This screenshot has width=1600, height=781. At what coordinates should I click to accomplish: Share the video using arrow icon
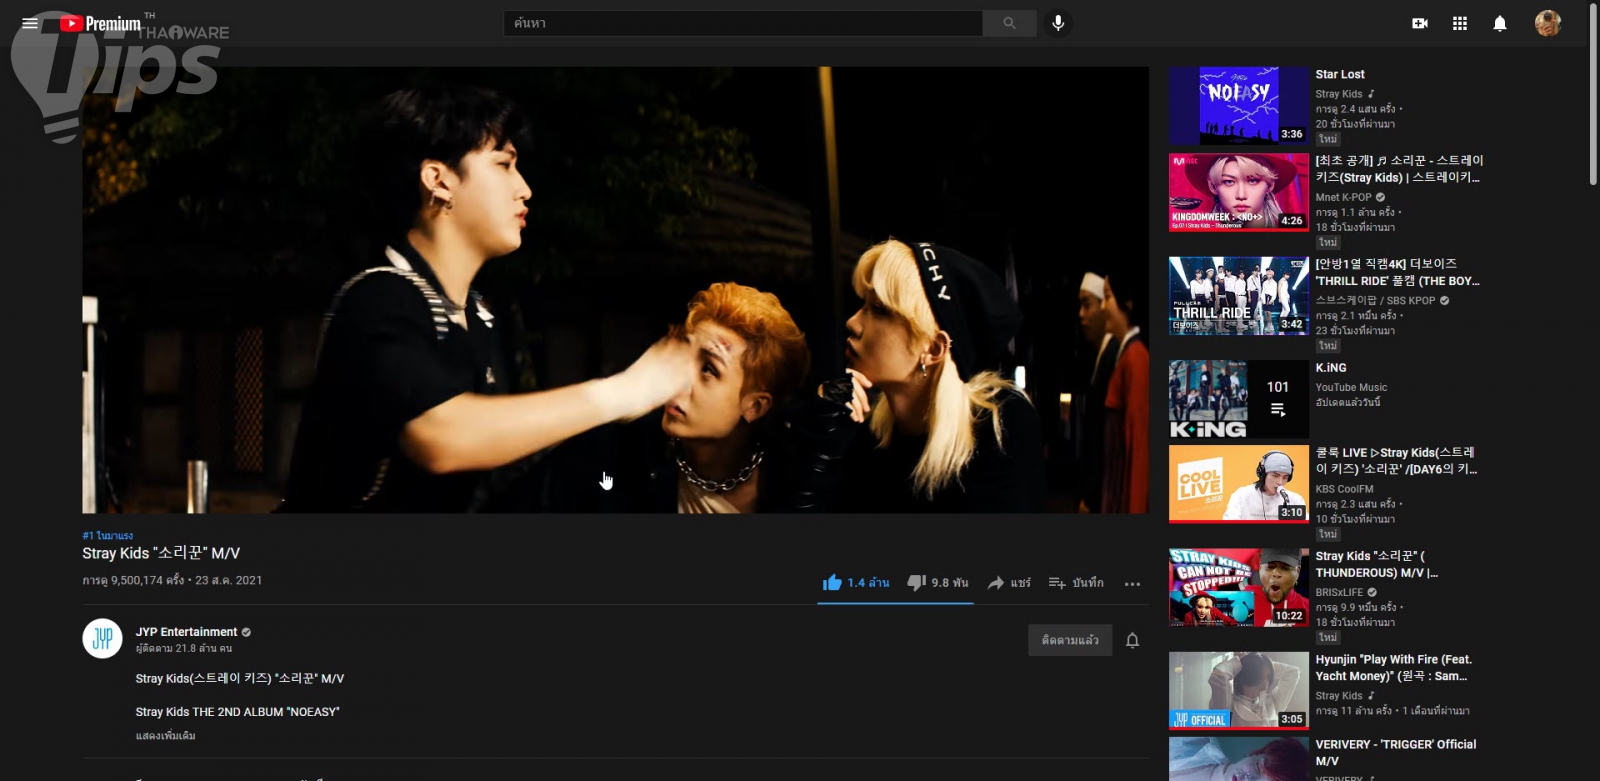point(996,582)
